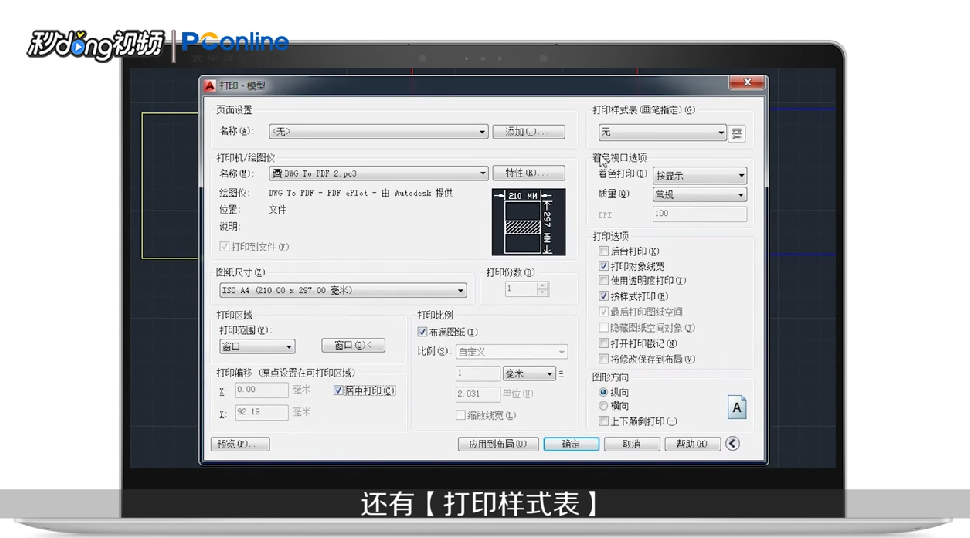Open the shade plot 按显示 dropdown
The height and width of the screenshot is (538, 970).
pos(700,176)
